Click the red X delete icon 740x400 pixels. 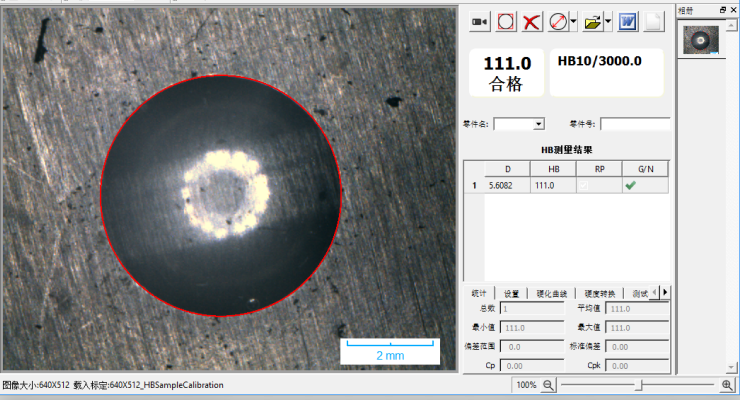point(532,21)
